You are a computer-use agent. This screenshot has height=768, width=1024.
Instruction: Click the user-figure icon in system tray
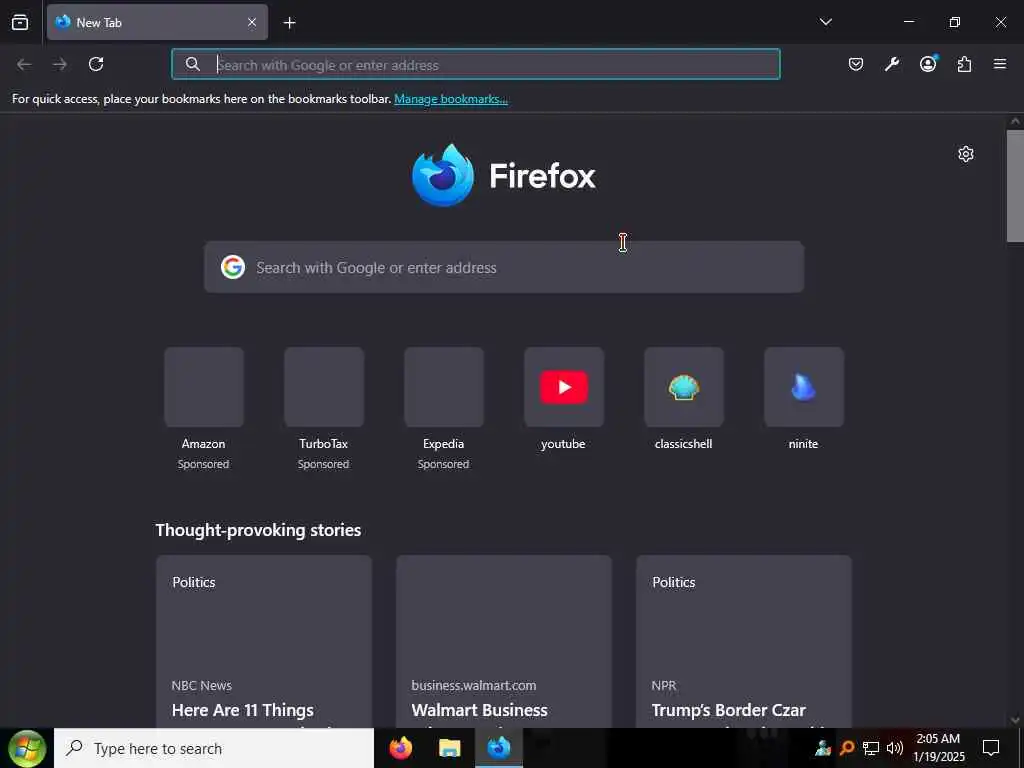823,748
